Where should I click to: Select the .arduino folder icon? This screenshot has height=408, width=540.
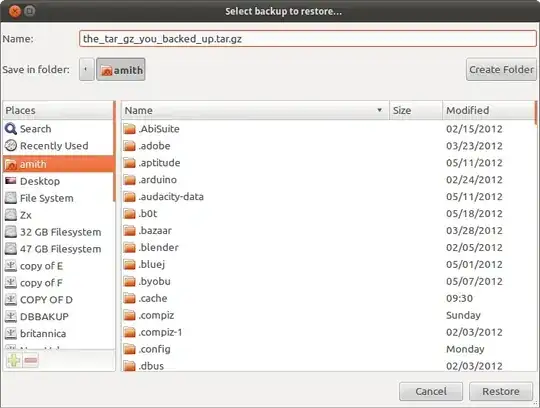(x=129, y=180)
